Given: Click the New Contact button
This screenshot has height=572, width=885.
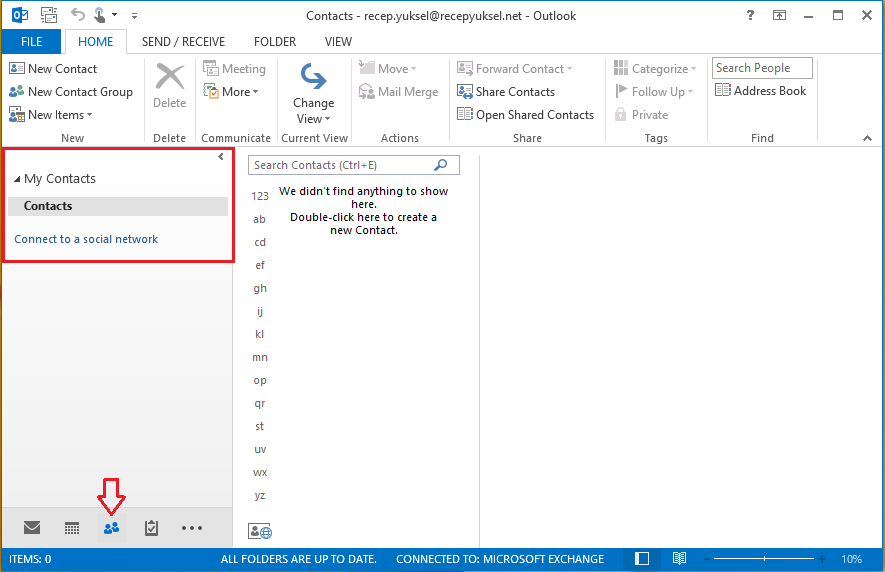Looking at the screenshot, I should click(53, 69).
